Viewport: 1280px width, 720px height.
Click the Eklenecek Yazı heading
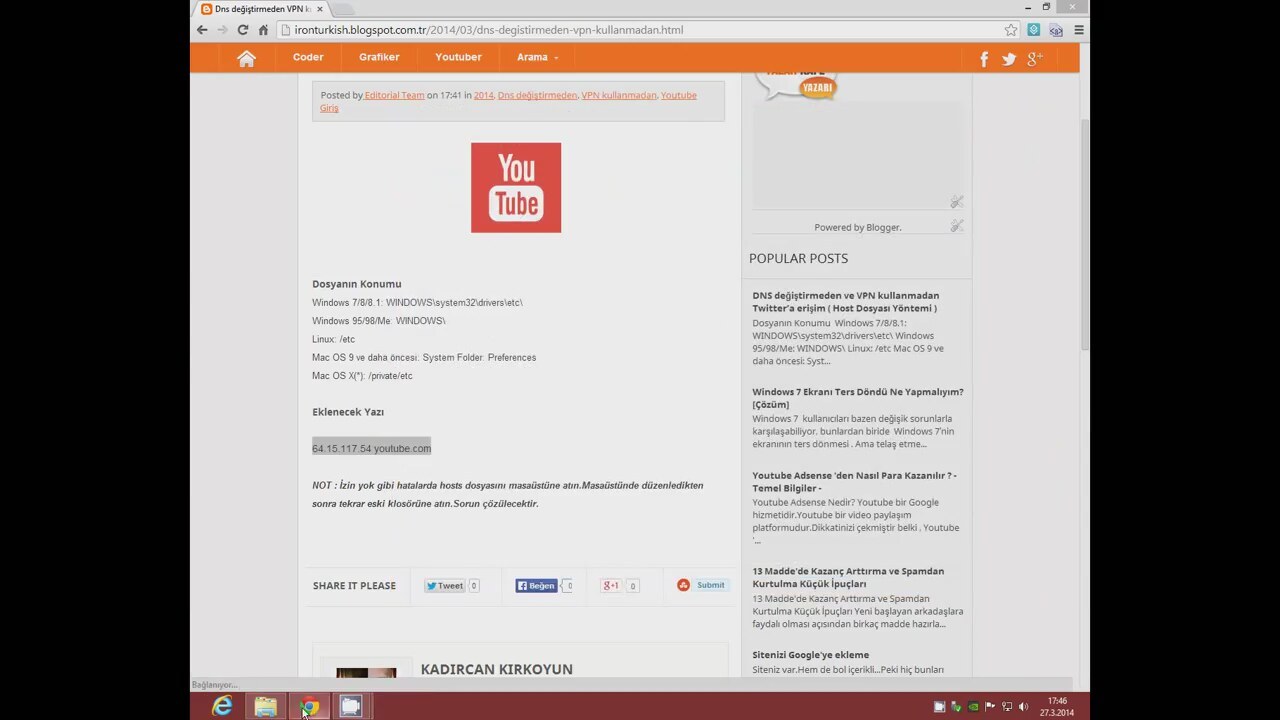click(x=348, y=412)
